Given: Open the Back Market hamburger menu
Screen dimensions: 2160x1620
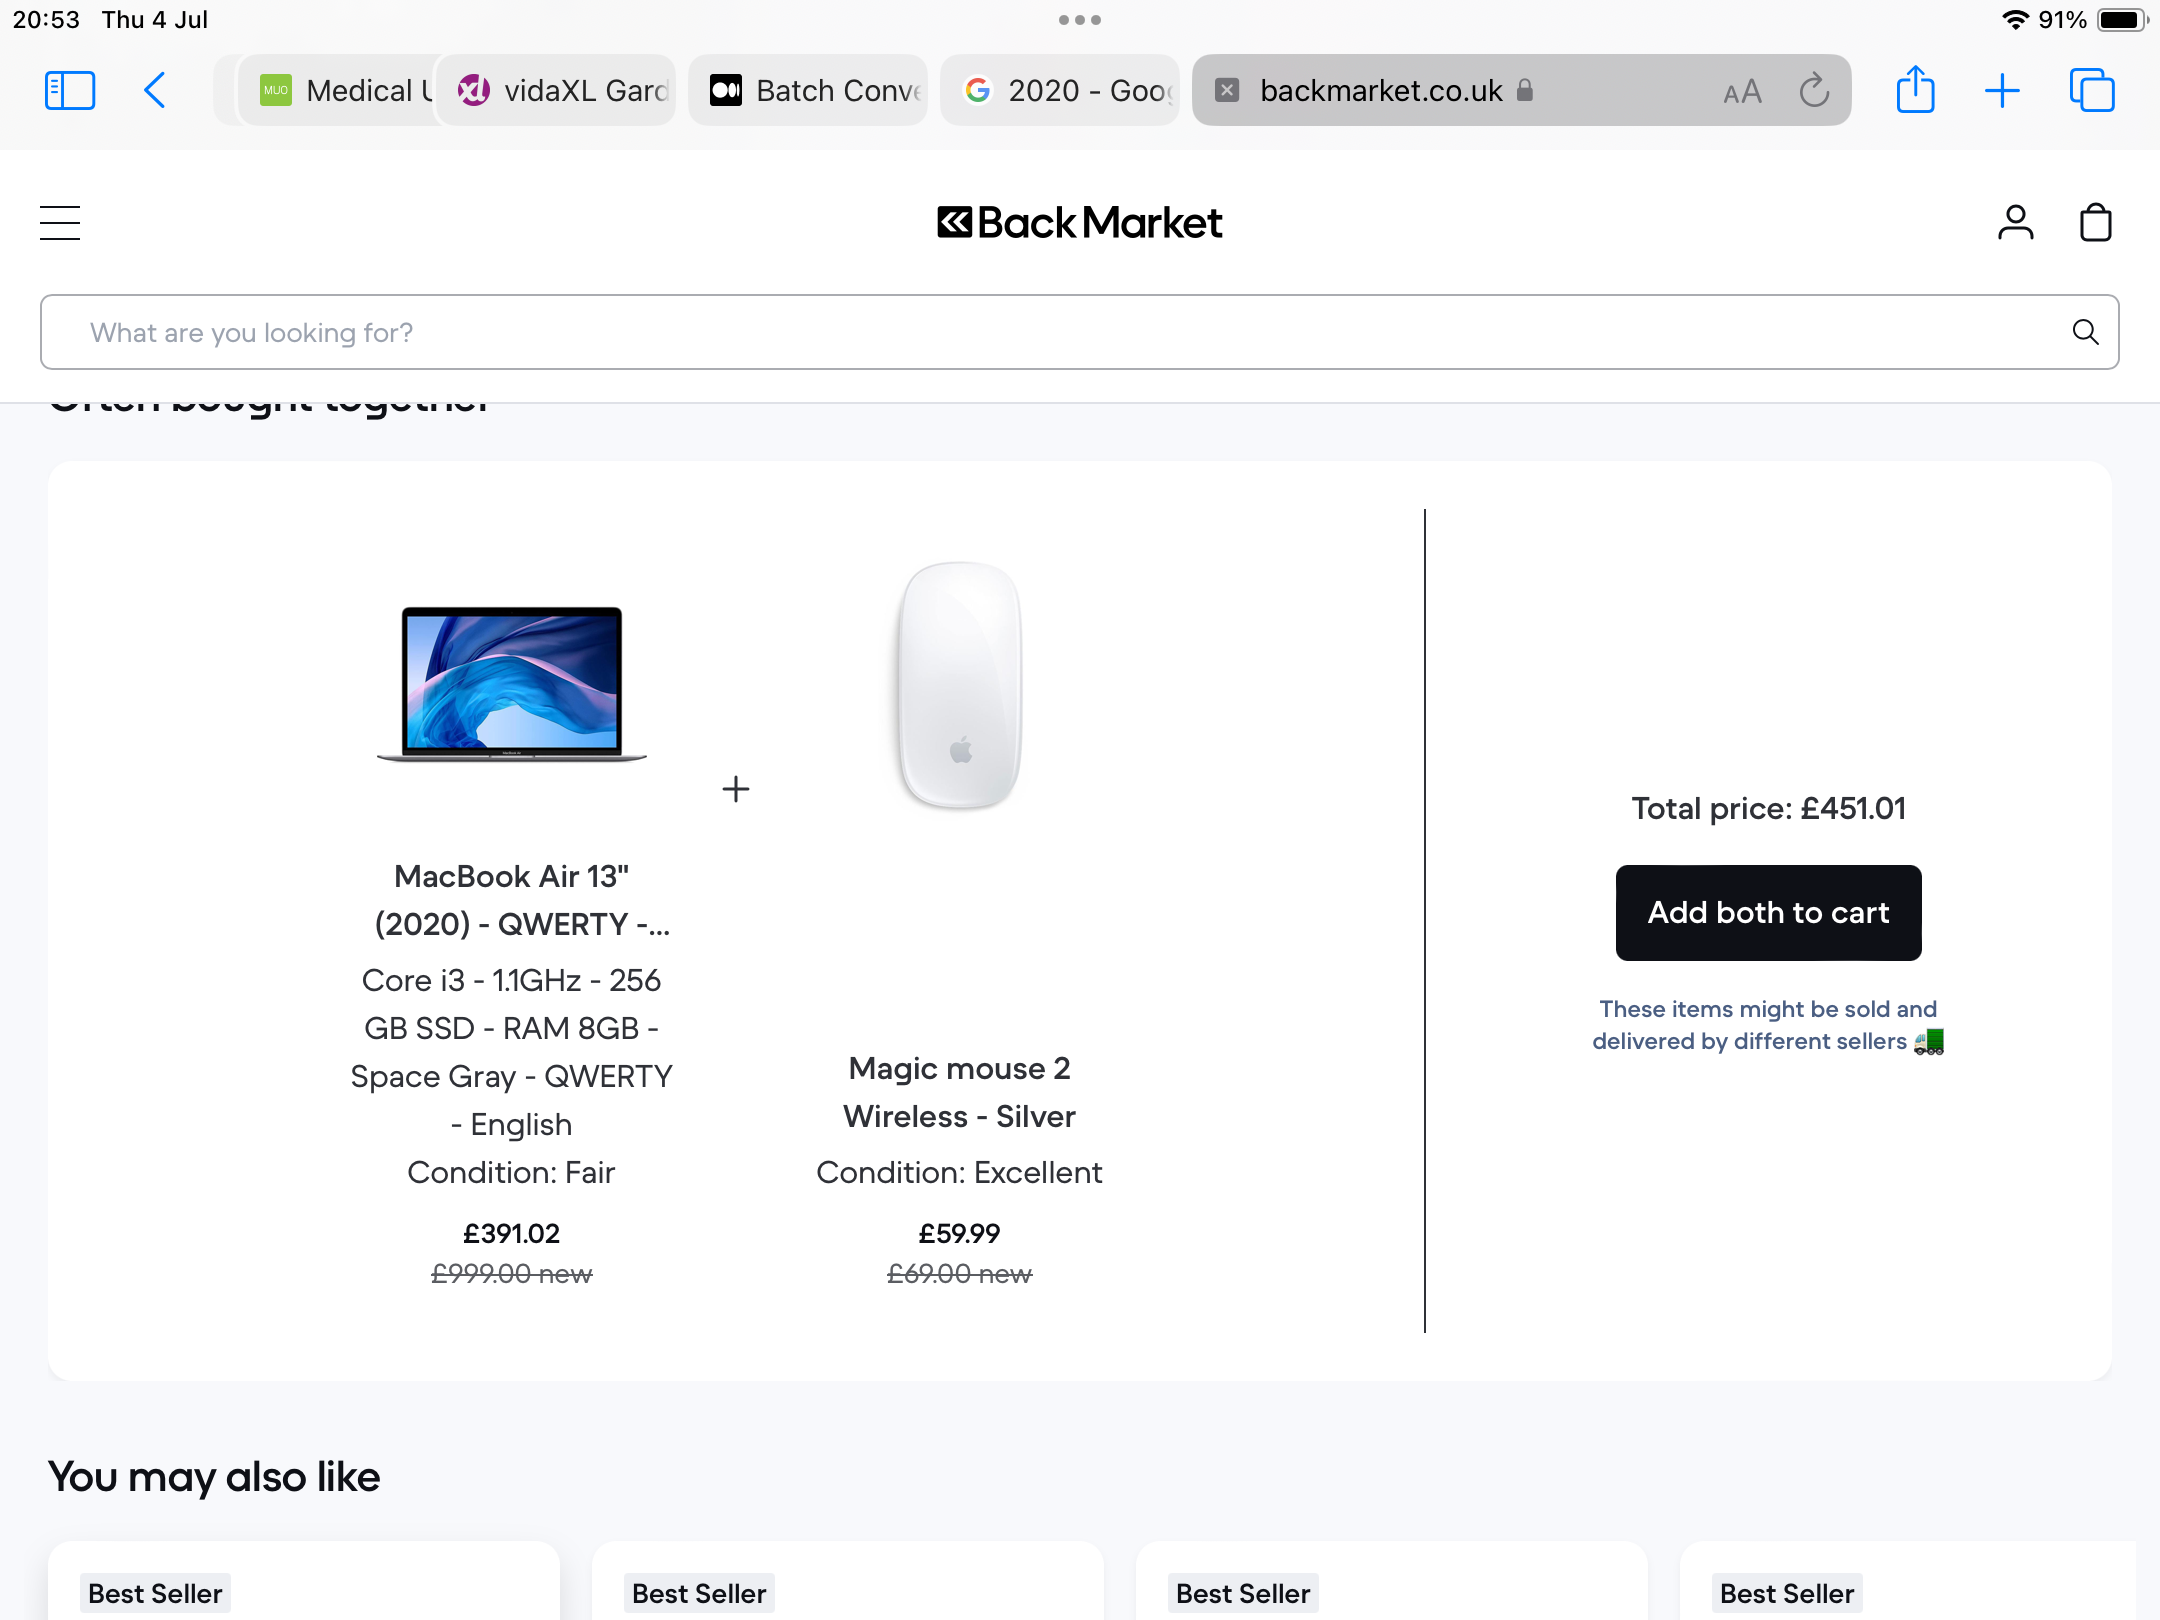Looking at the screenshot, I should (60, 222).
